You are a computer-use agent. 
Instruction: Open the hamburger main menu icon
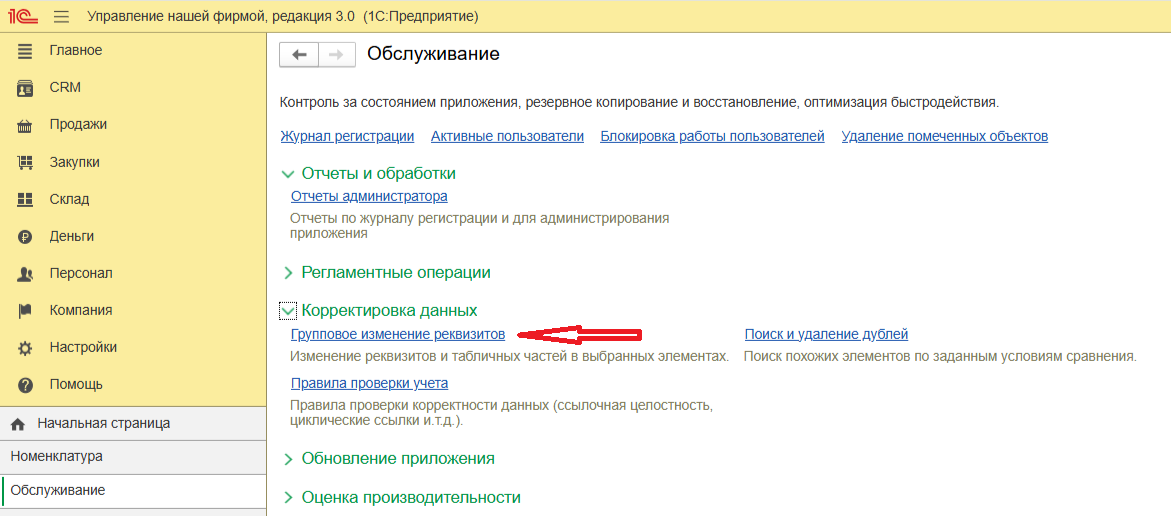point(62,17)
